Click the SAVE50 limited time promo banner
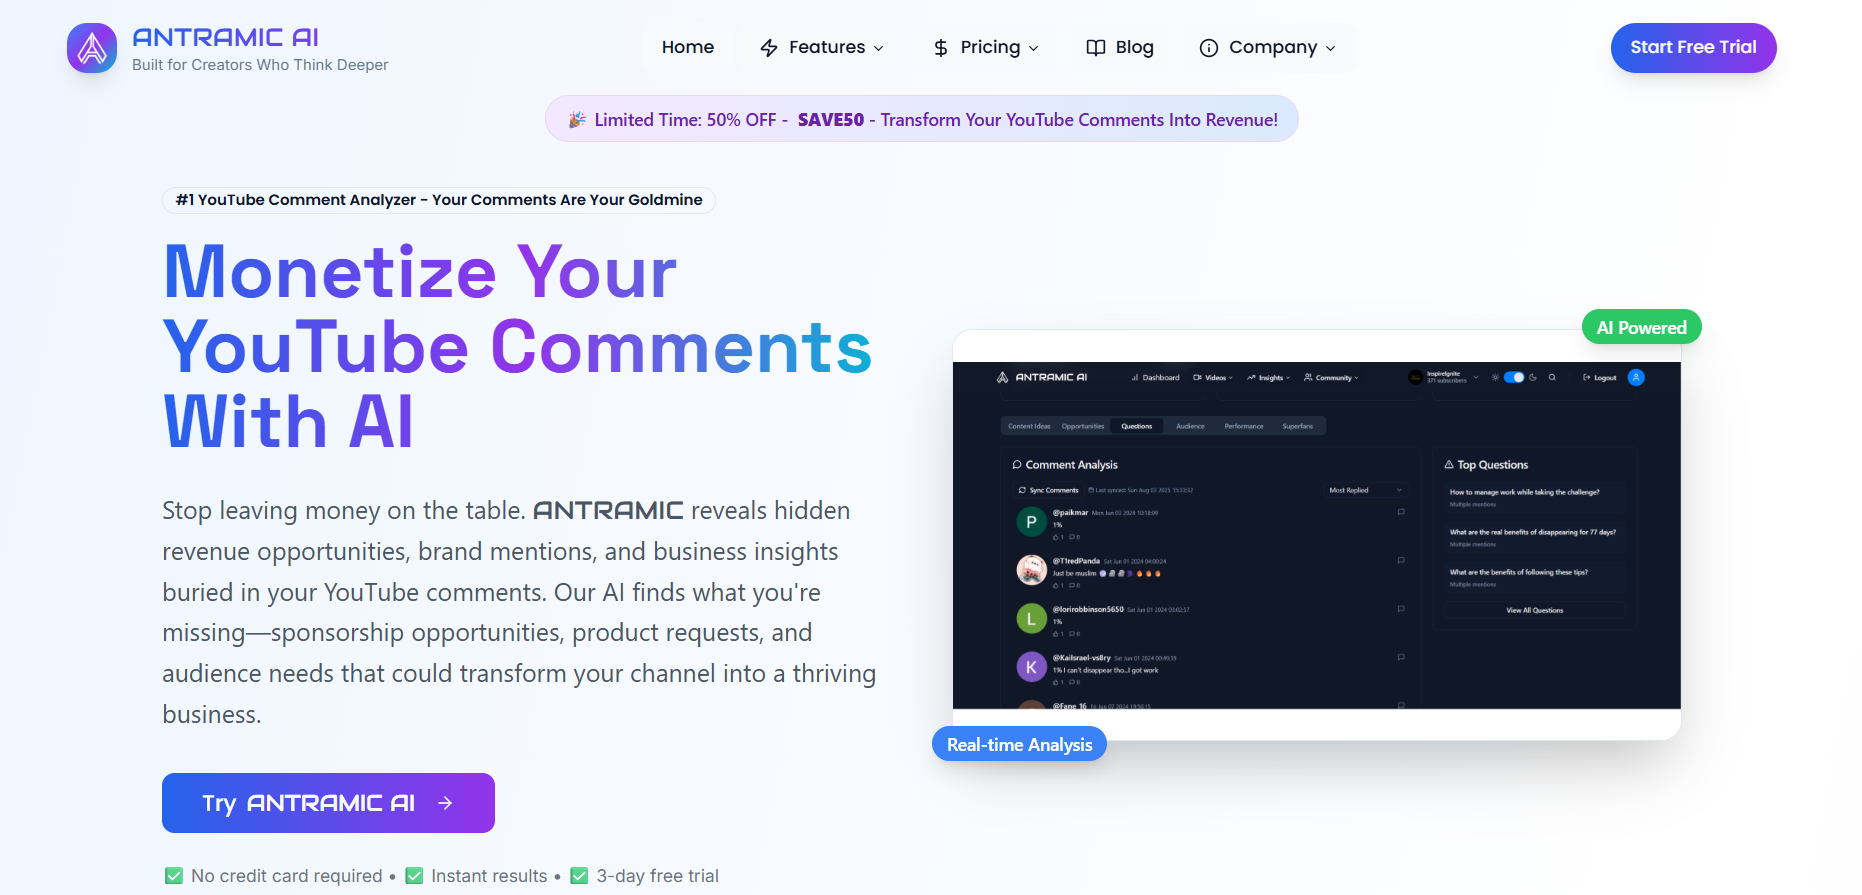This screenshot has height=895, width=1862. [922, 119]
